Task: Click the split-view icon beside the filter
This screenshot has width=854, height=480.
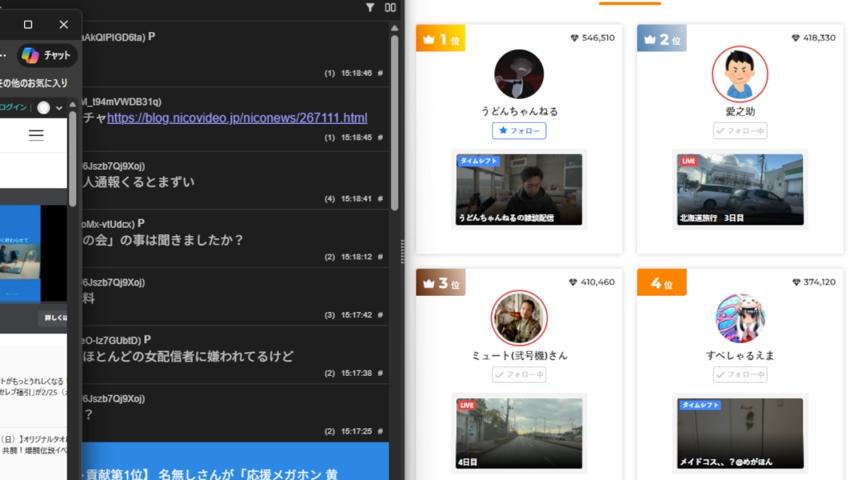Action: point(391,8)
